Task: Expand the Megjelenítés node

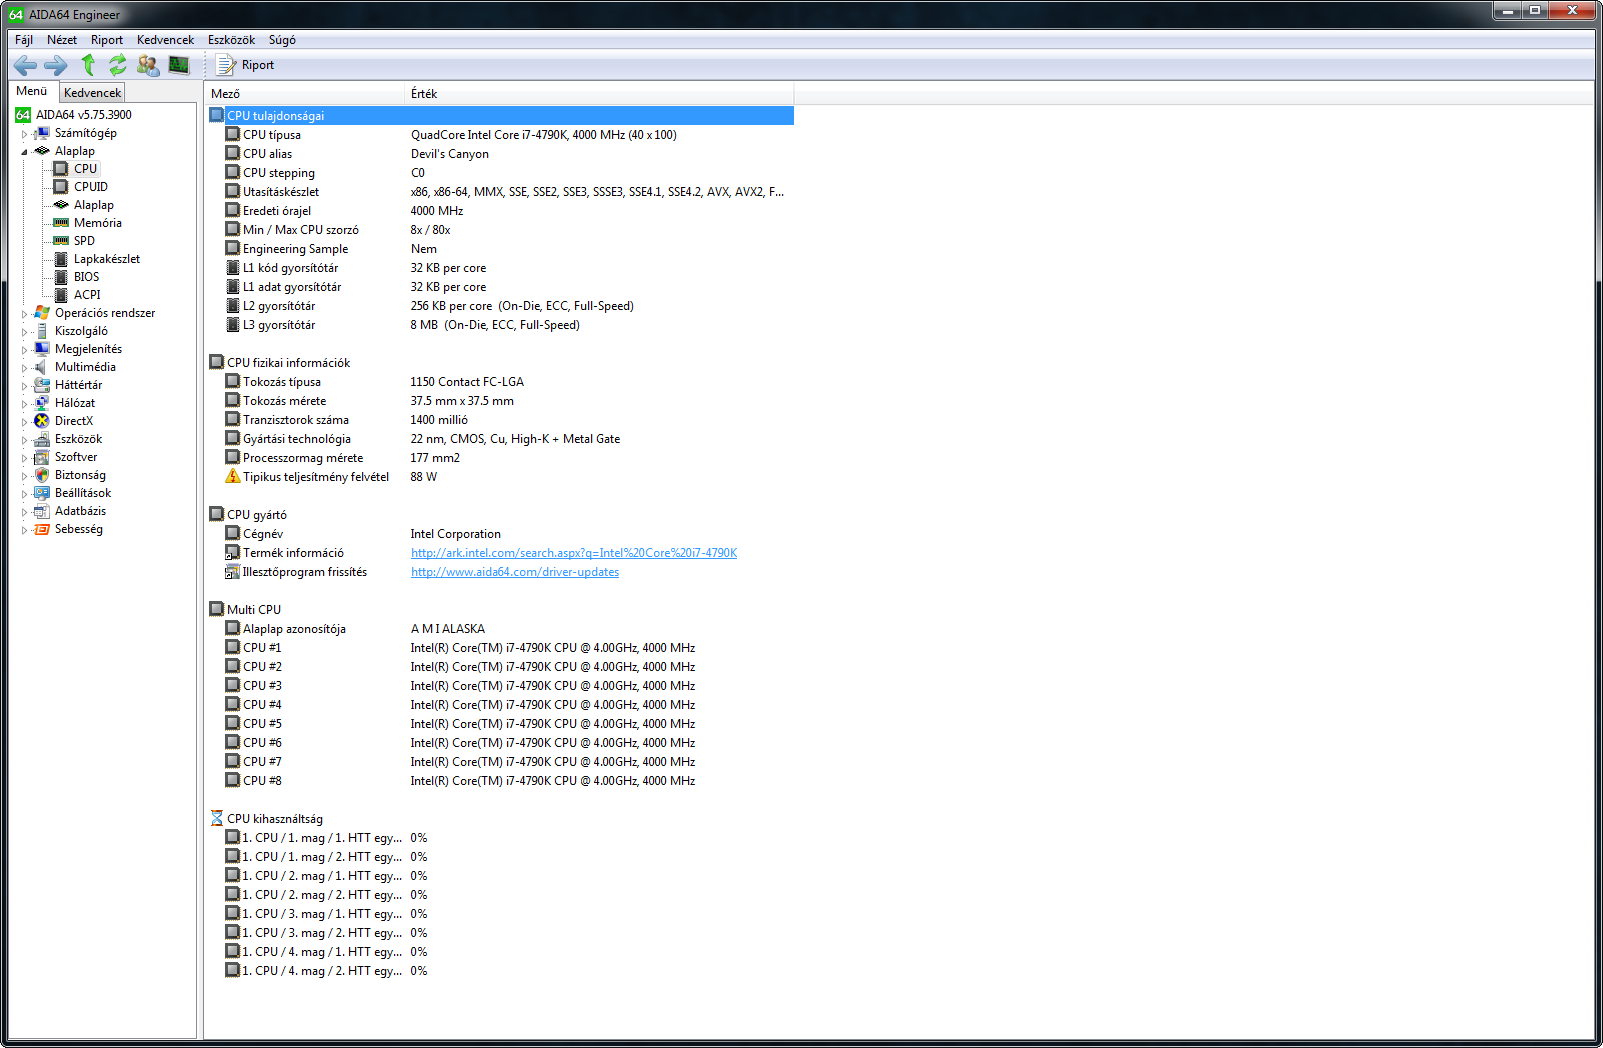Action: coord(25,349)
